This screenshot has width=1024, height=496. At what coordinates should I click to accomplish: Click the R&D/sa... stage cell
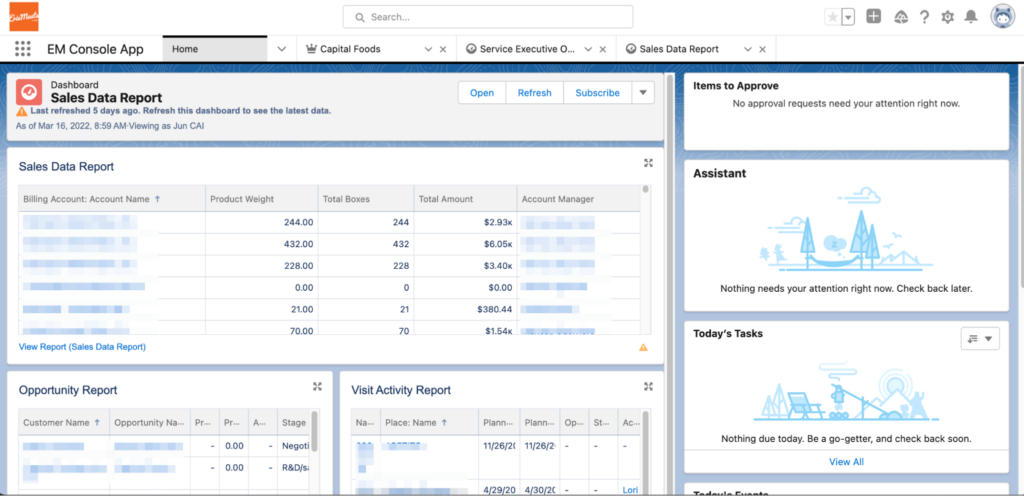(295, 467)
